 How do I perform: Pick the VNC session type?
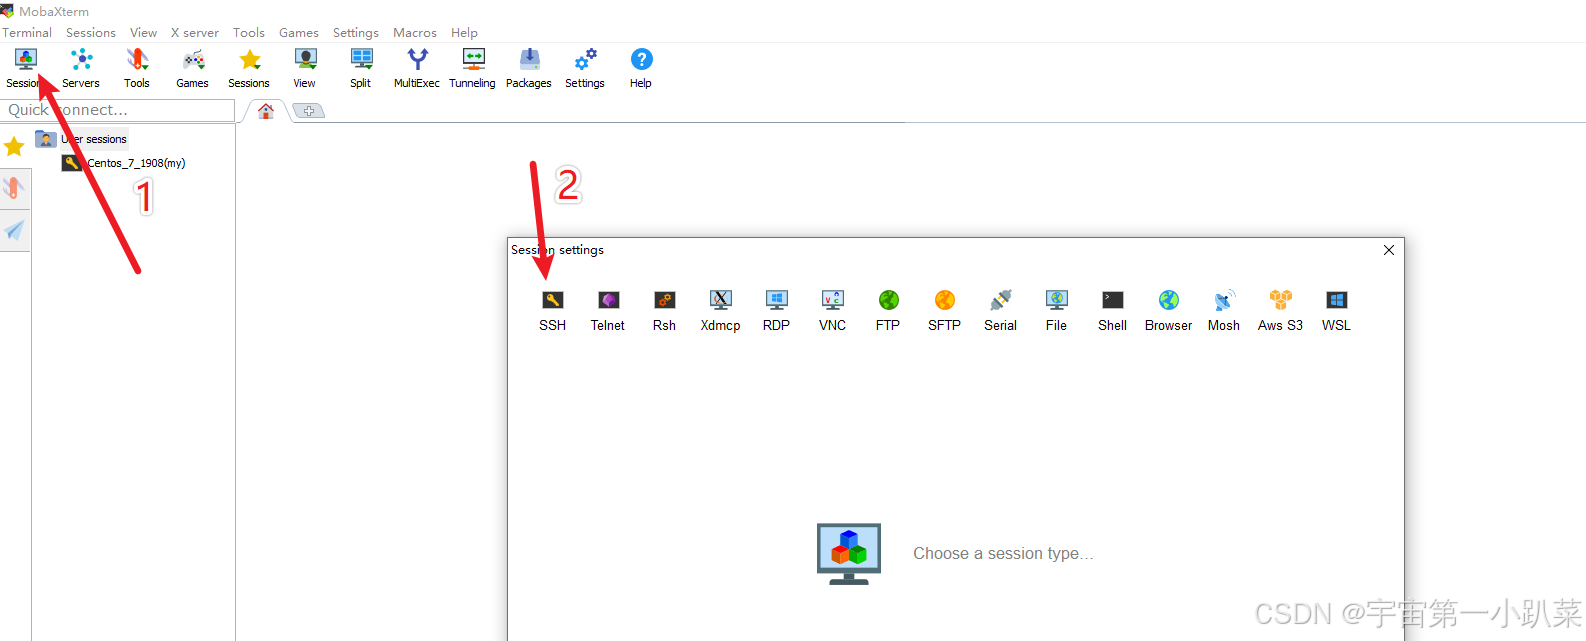click(x=833, y=311)
